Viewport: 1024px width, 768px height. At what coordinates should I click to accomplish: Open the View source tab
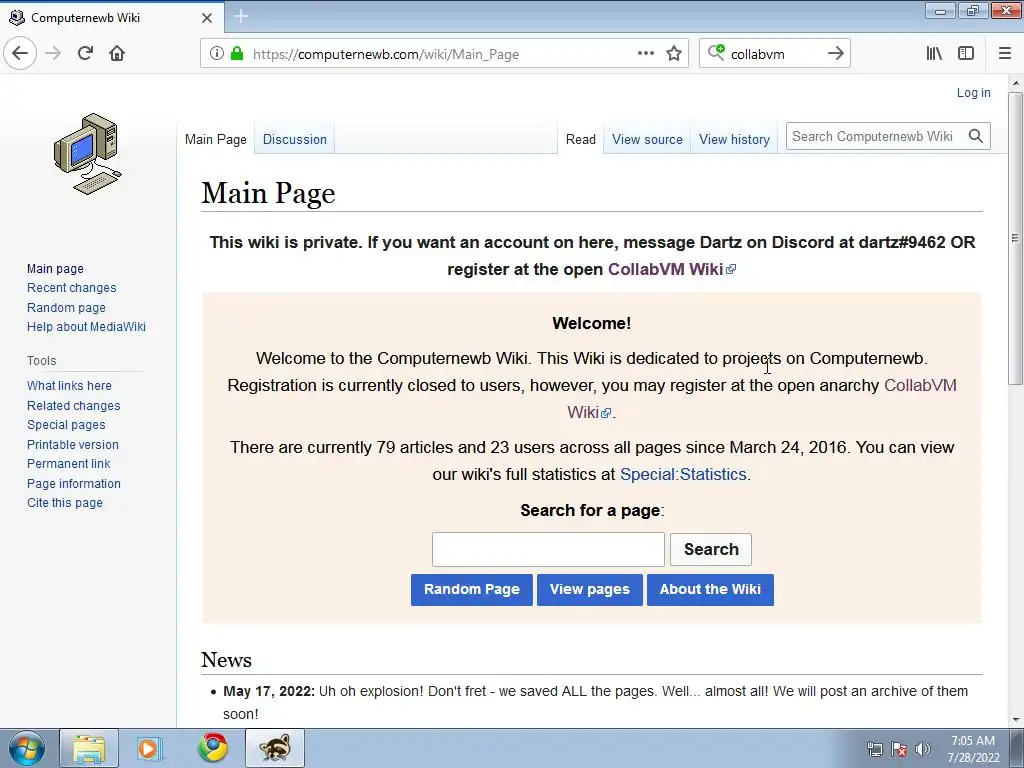click(647, 139)
